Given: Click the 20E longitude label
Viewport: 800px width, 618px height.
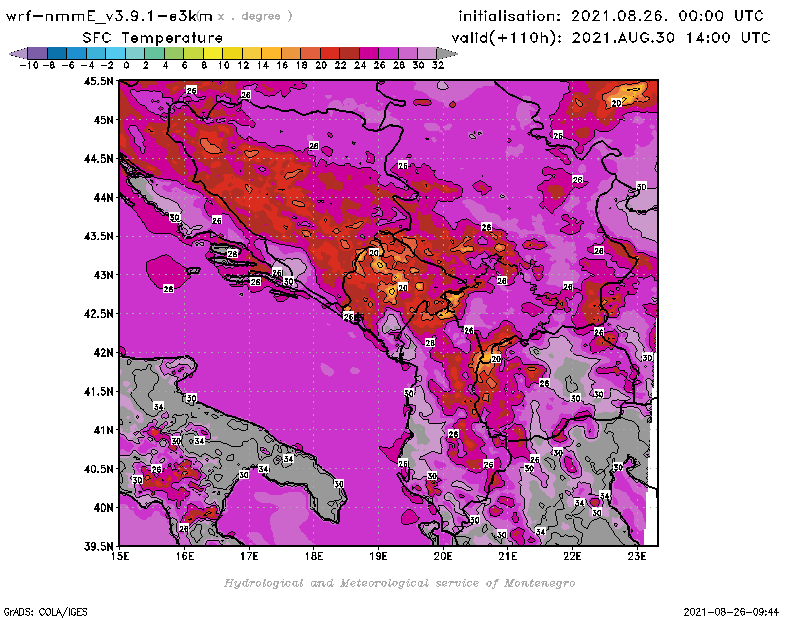Looking at the screenshot, I should (x=443, y=556).
